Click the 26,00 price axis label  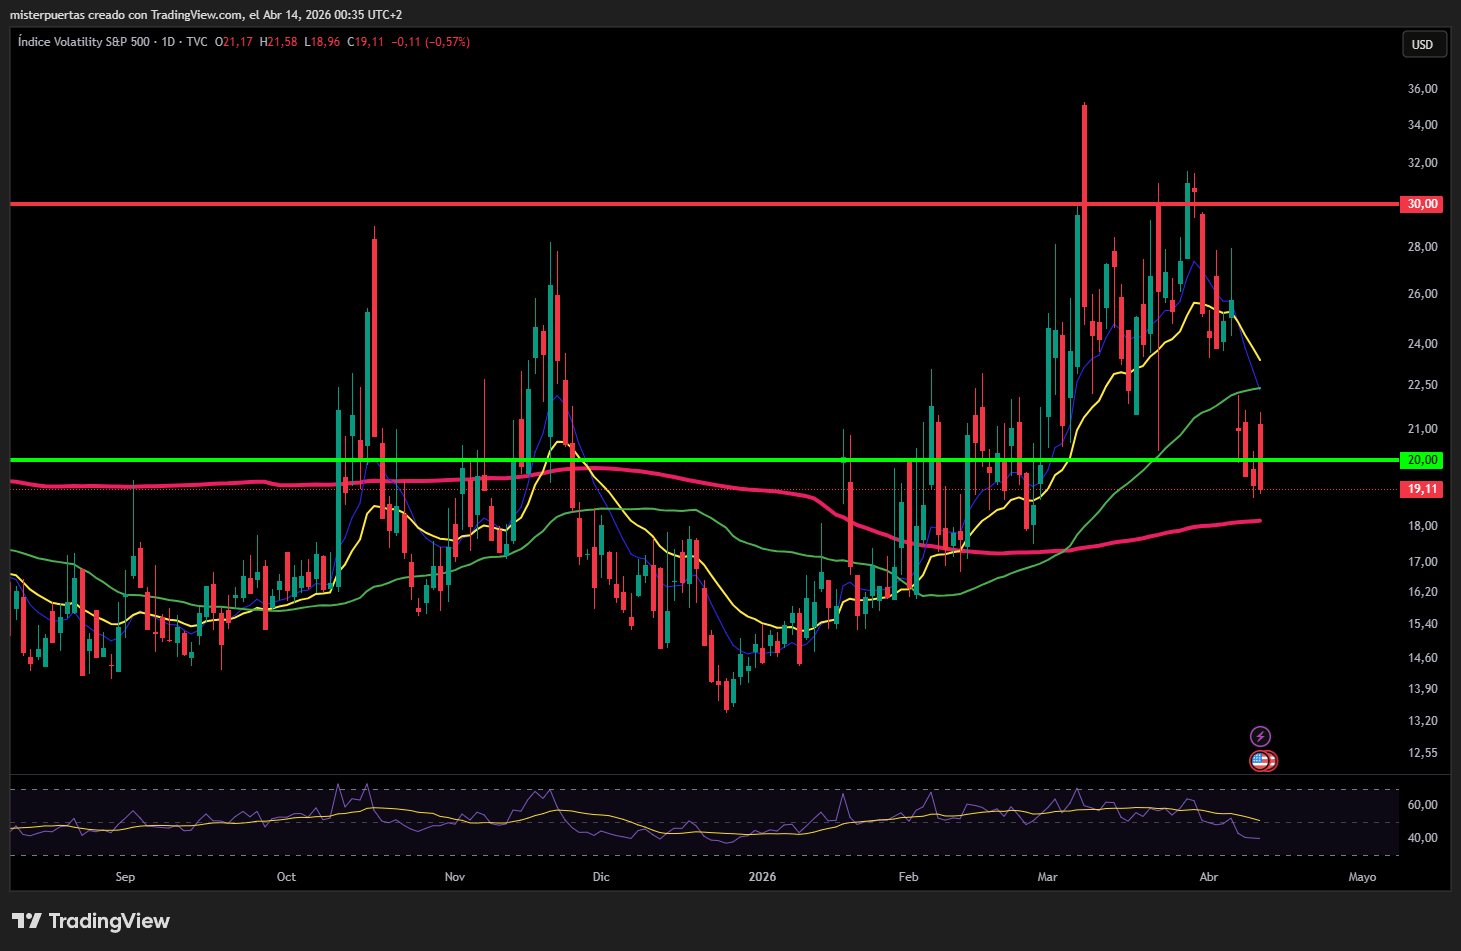[1422, 294]
